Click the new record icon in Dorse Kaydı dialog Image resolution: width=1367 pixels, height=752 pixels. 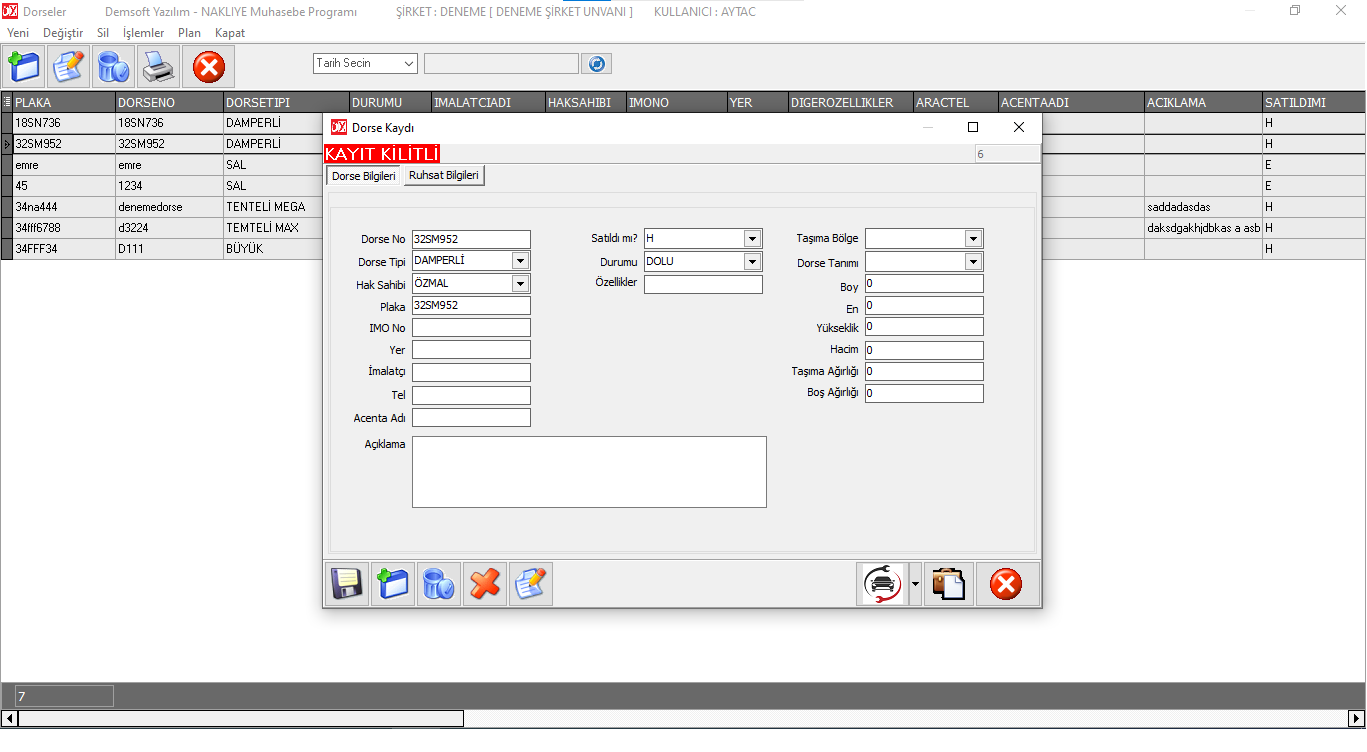(392, 584)
